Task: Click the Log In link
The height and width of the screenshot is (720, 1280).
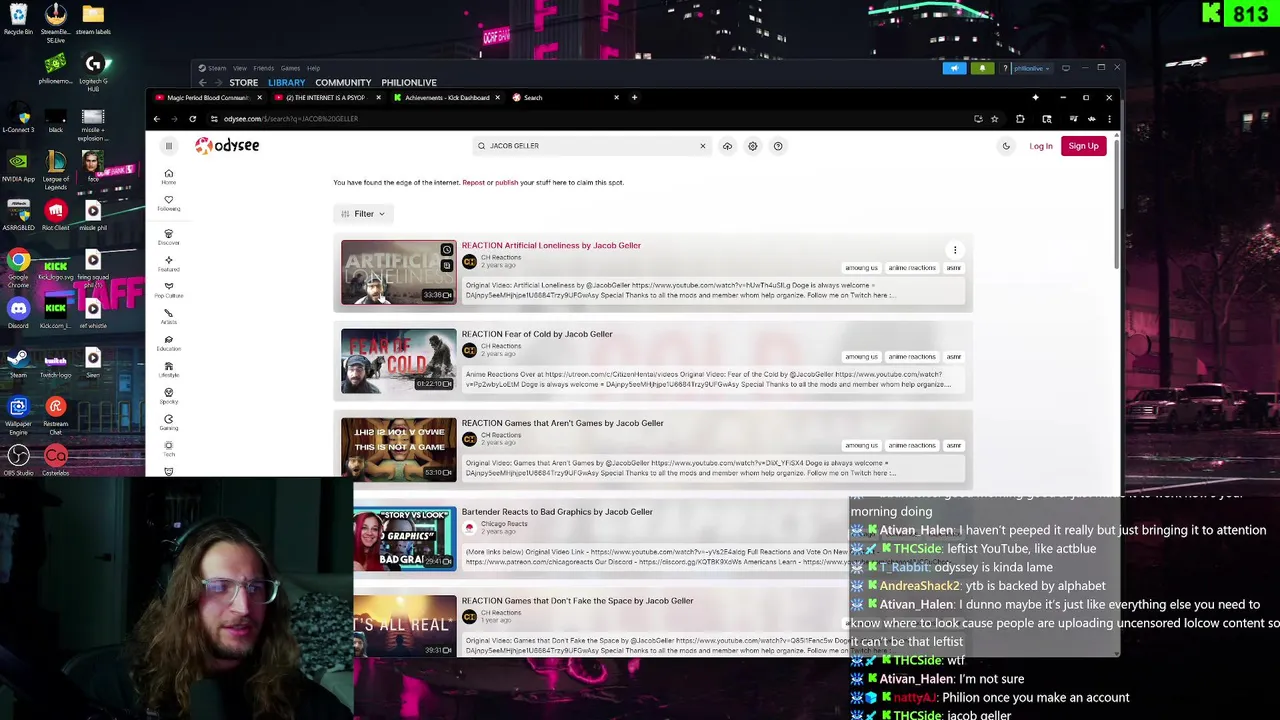Action: pyautogui.click(x=1041, y=146)
